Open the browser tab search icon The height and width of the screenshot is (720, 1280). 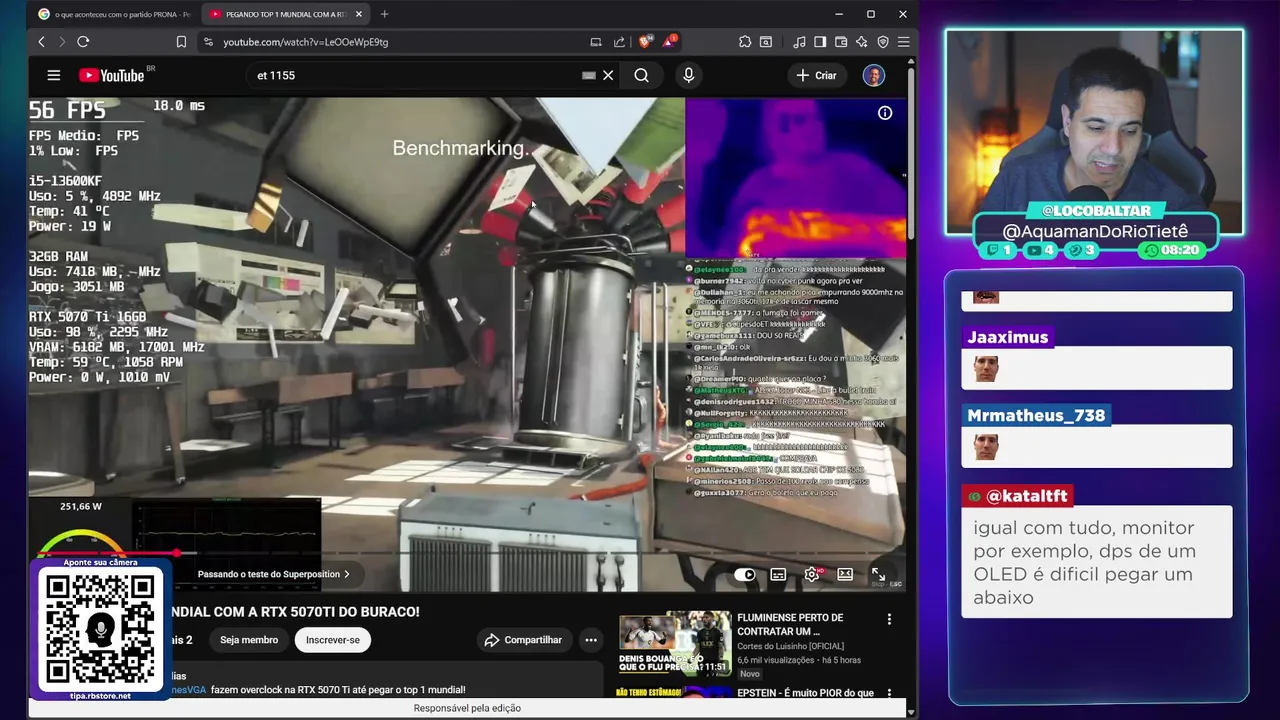766,42
